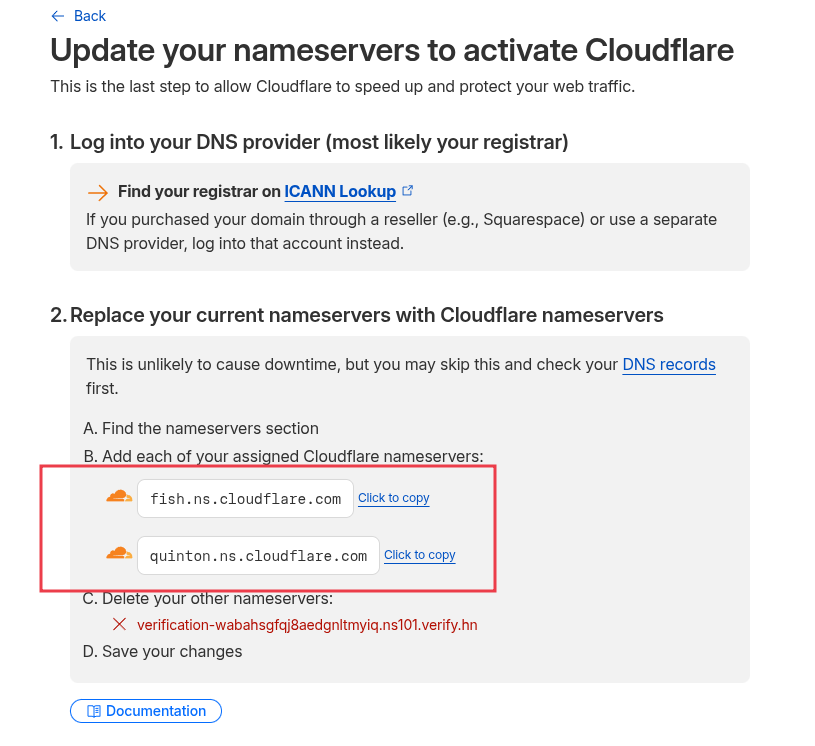Image resolution: width=815 pixels, height=746 pixels.
Task: Click the Update your nameservers page heading
Action: (392, 50)
